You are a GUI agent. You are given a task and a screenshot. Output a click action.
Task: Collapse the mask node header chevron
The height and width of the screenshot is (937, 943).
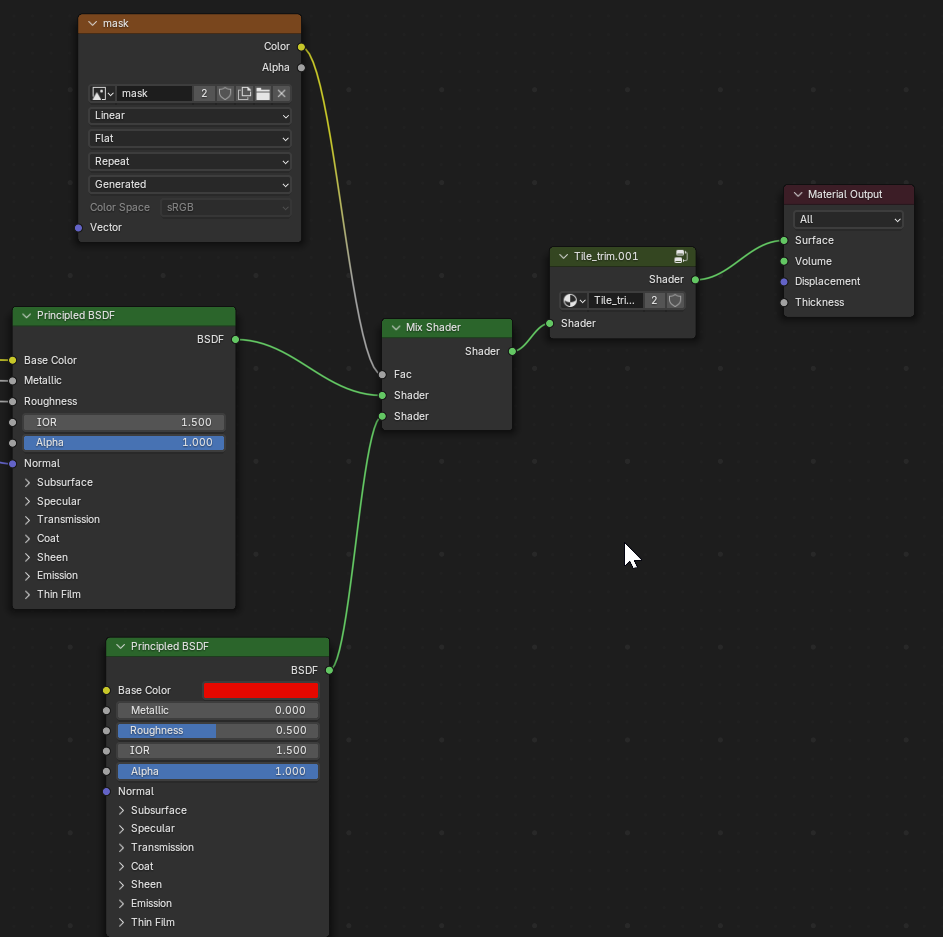(x=93, y=23)
